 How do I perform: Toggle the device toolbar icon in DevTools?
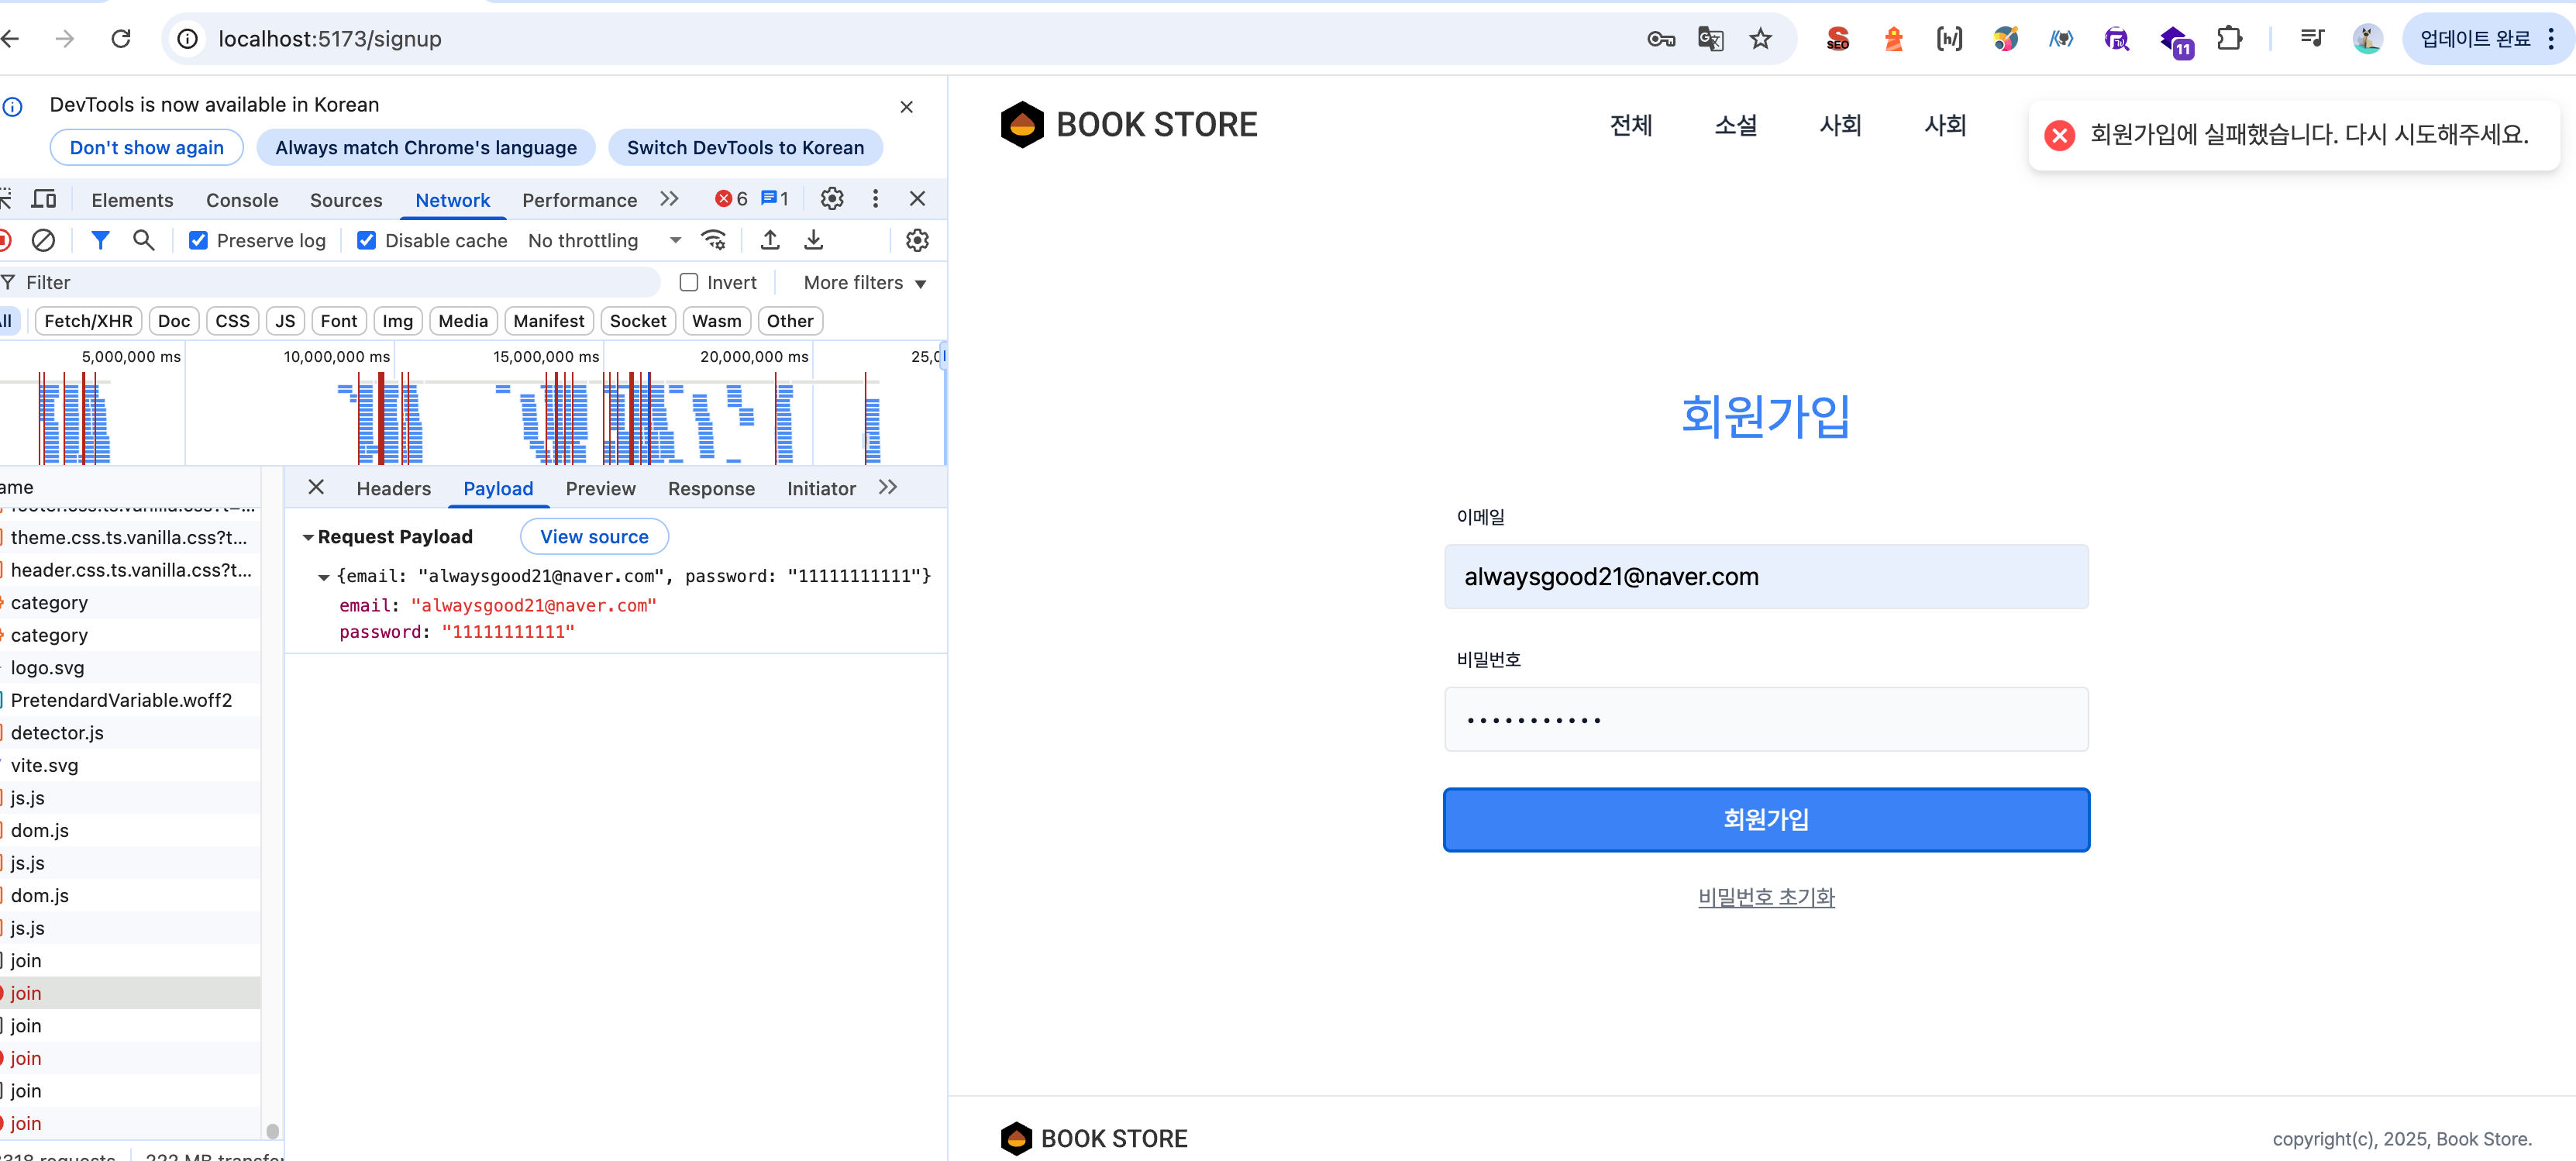(x=44, y=199)
